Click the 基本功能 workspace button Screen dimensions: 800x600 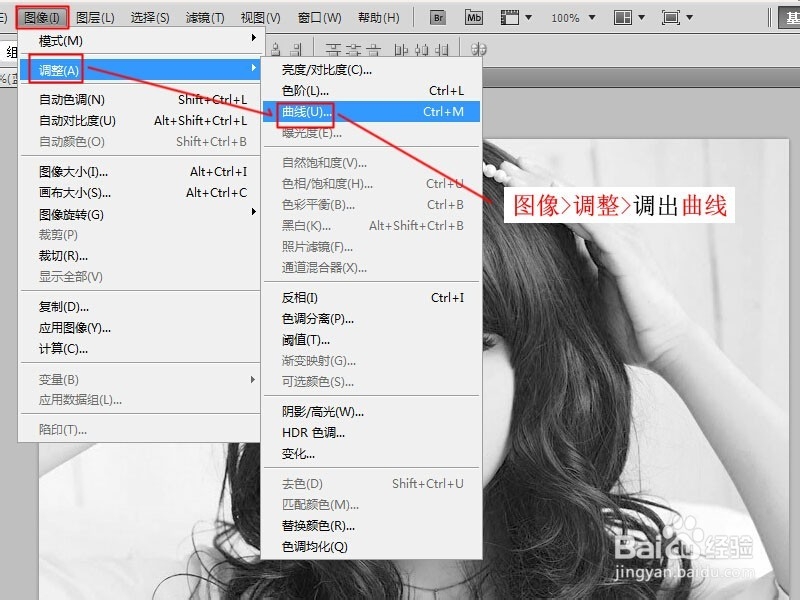click(x=789, y=17)
